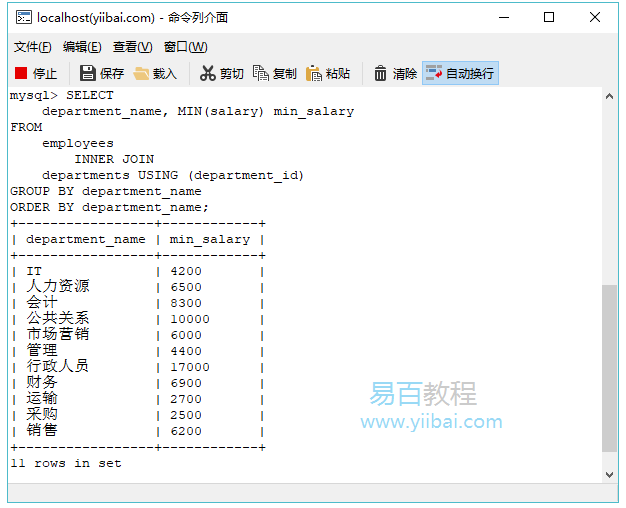
Task: Maximize the command line window
Action: pyautogui.click(x=549, y=17)
